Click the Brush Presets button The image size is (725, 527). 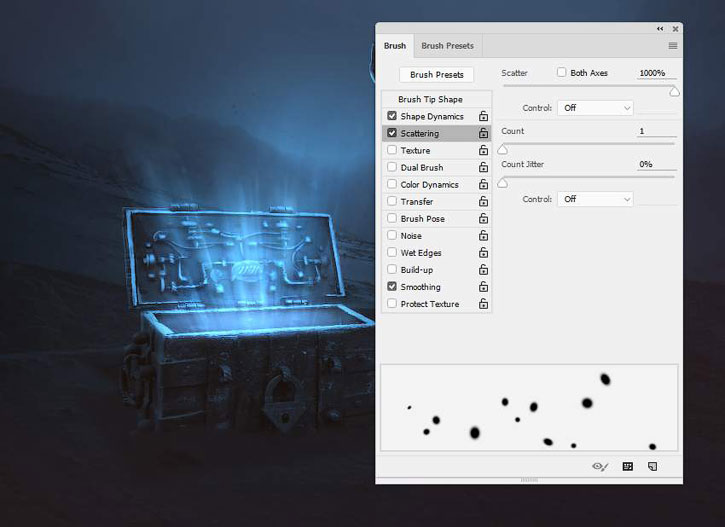pyautogui.click(x=436, y=74)
